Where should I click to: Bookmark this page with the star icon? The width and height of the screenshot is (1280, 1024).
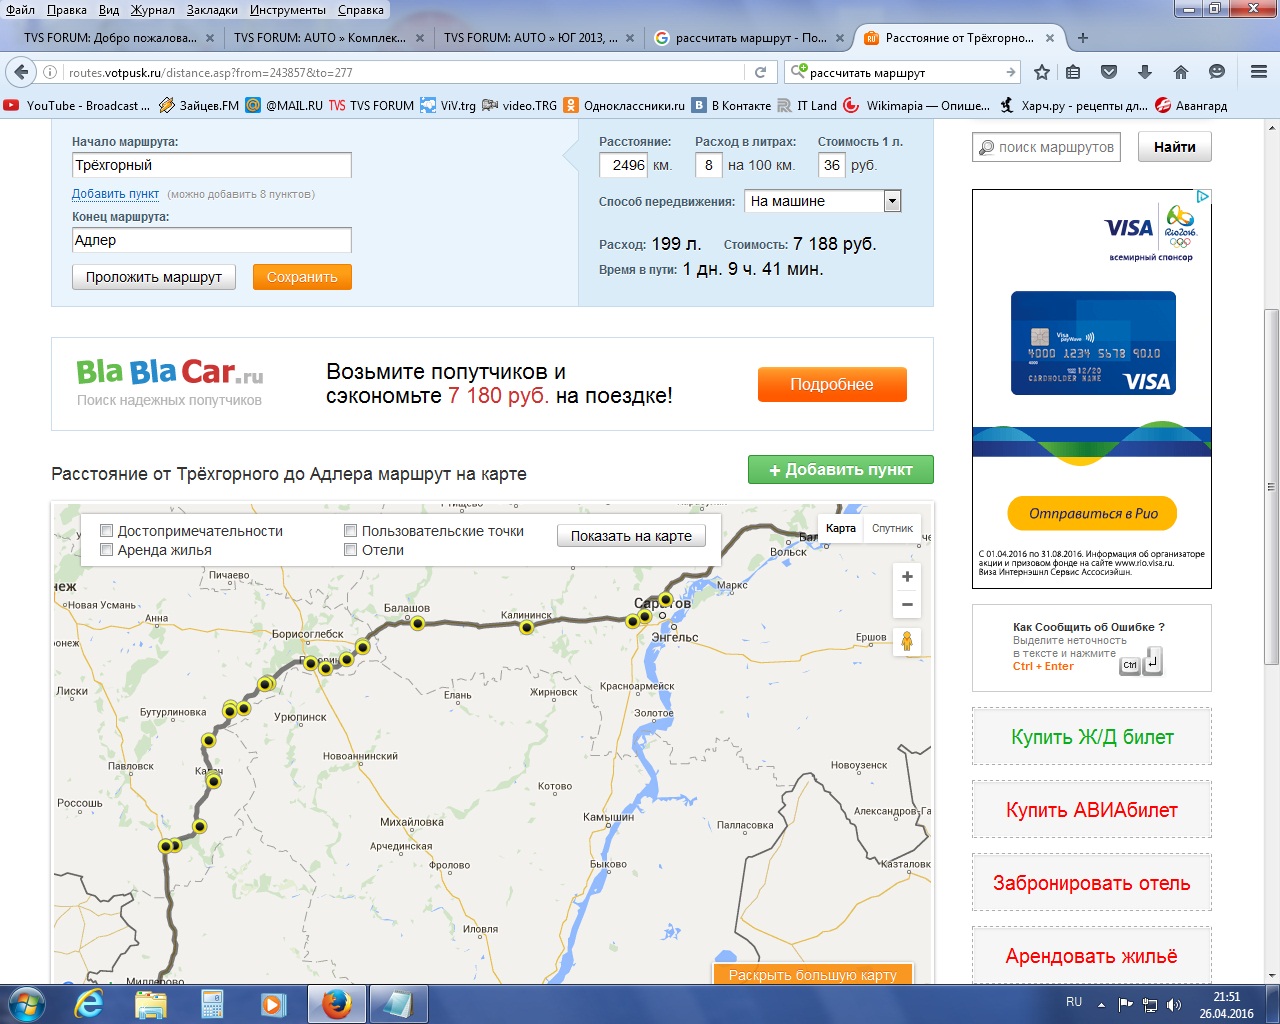click(x=1042, y=72)
